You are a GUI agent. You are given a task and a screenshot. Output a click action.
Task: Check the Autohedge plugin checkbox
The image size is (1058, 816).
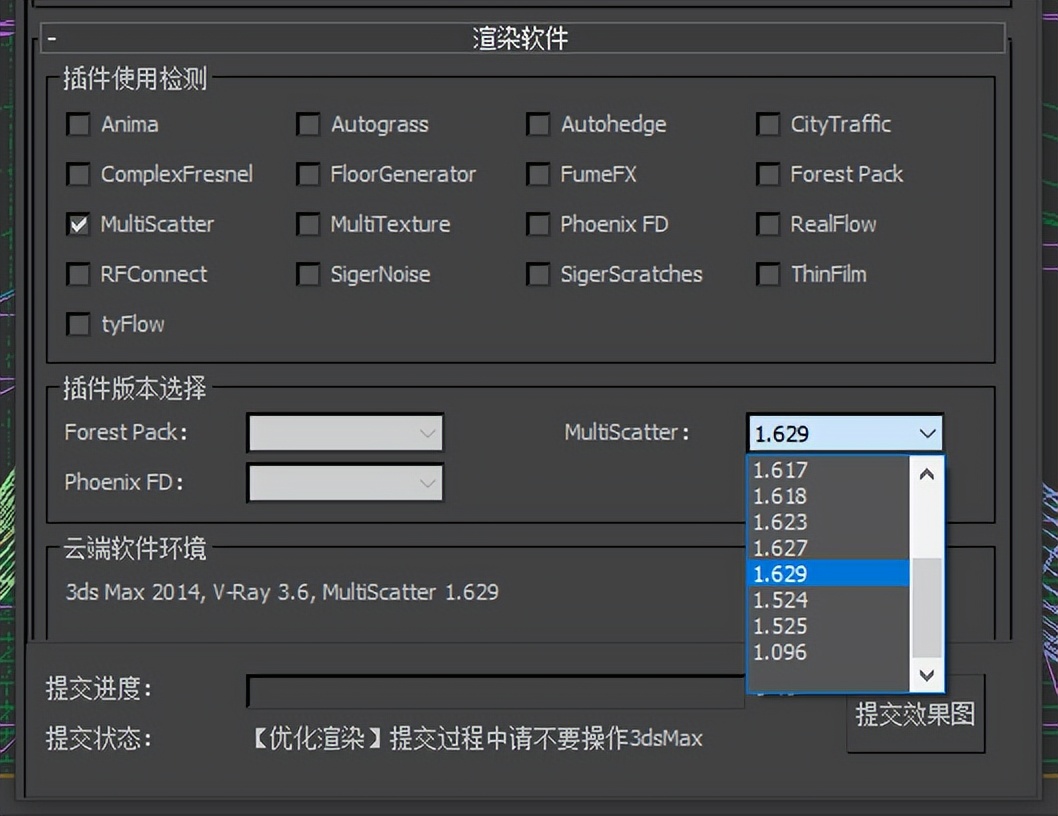(x=537, y=124)
